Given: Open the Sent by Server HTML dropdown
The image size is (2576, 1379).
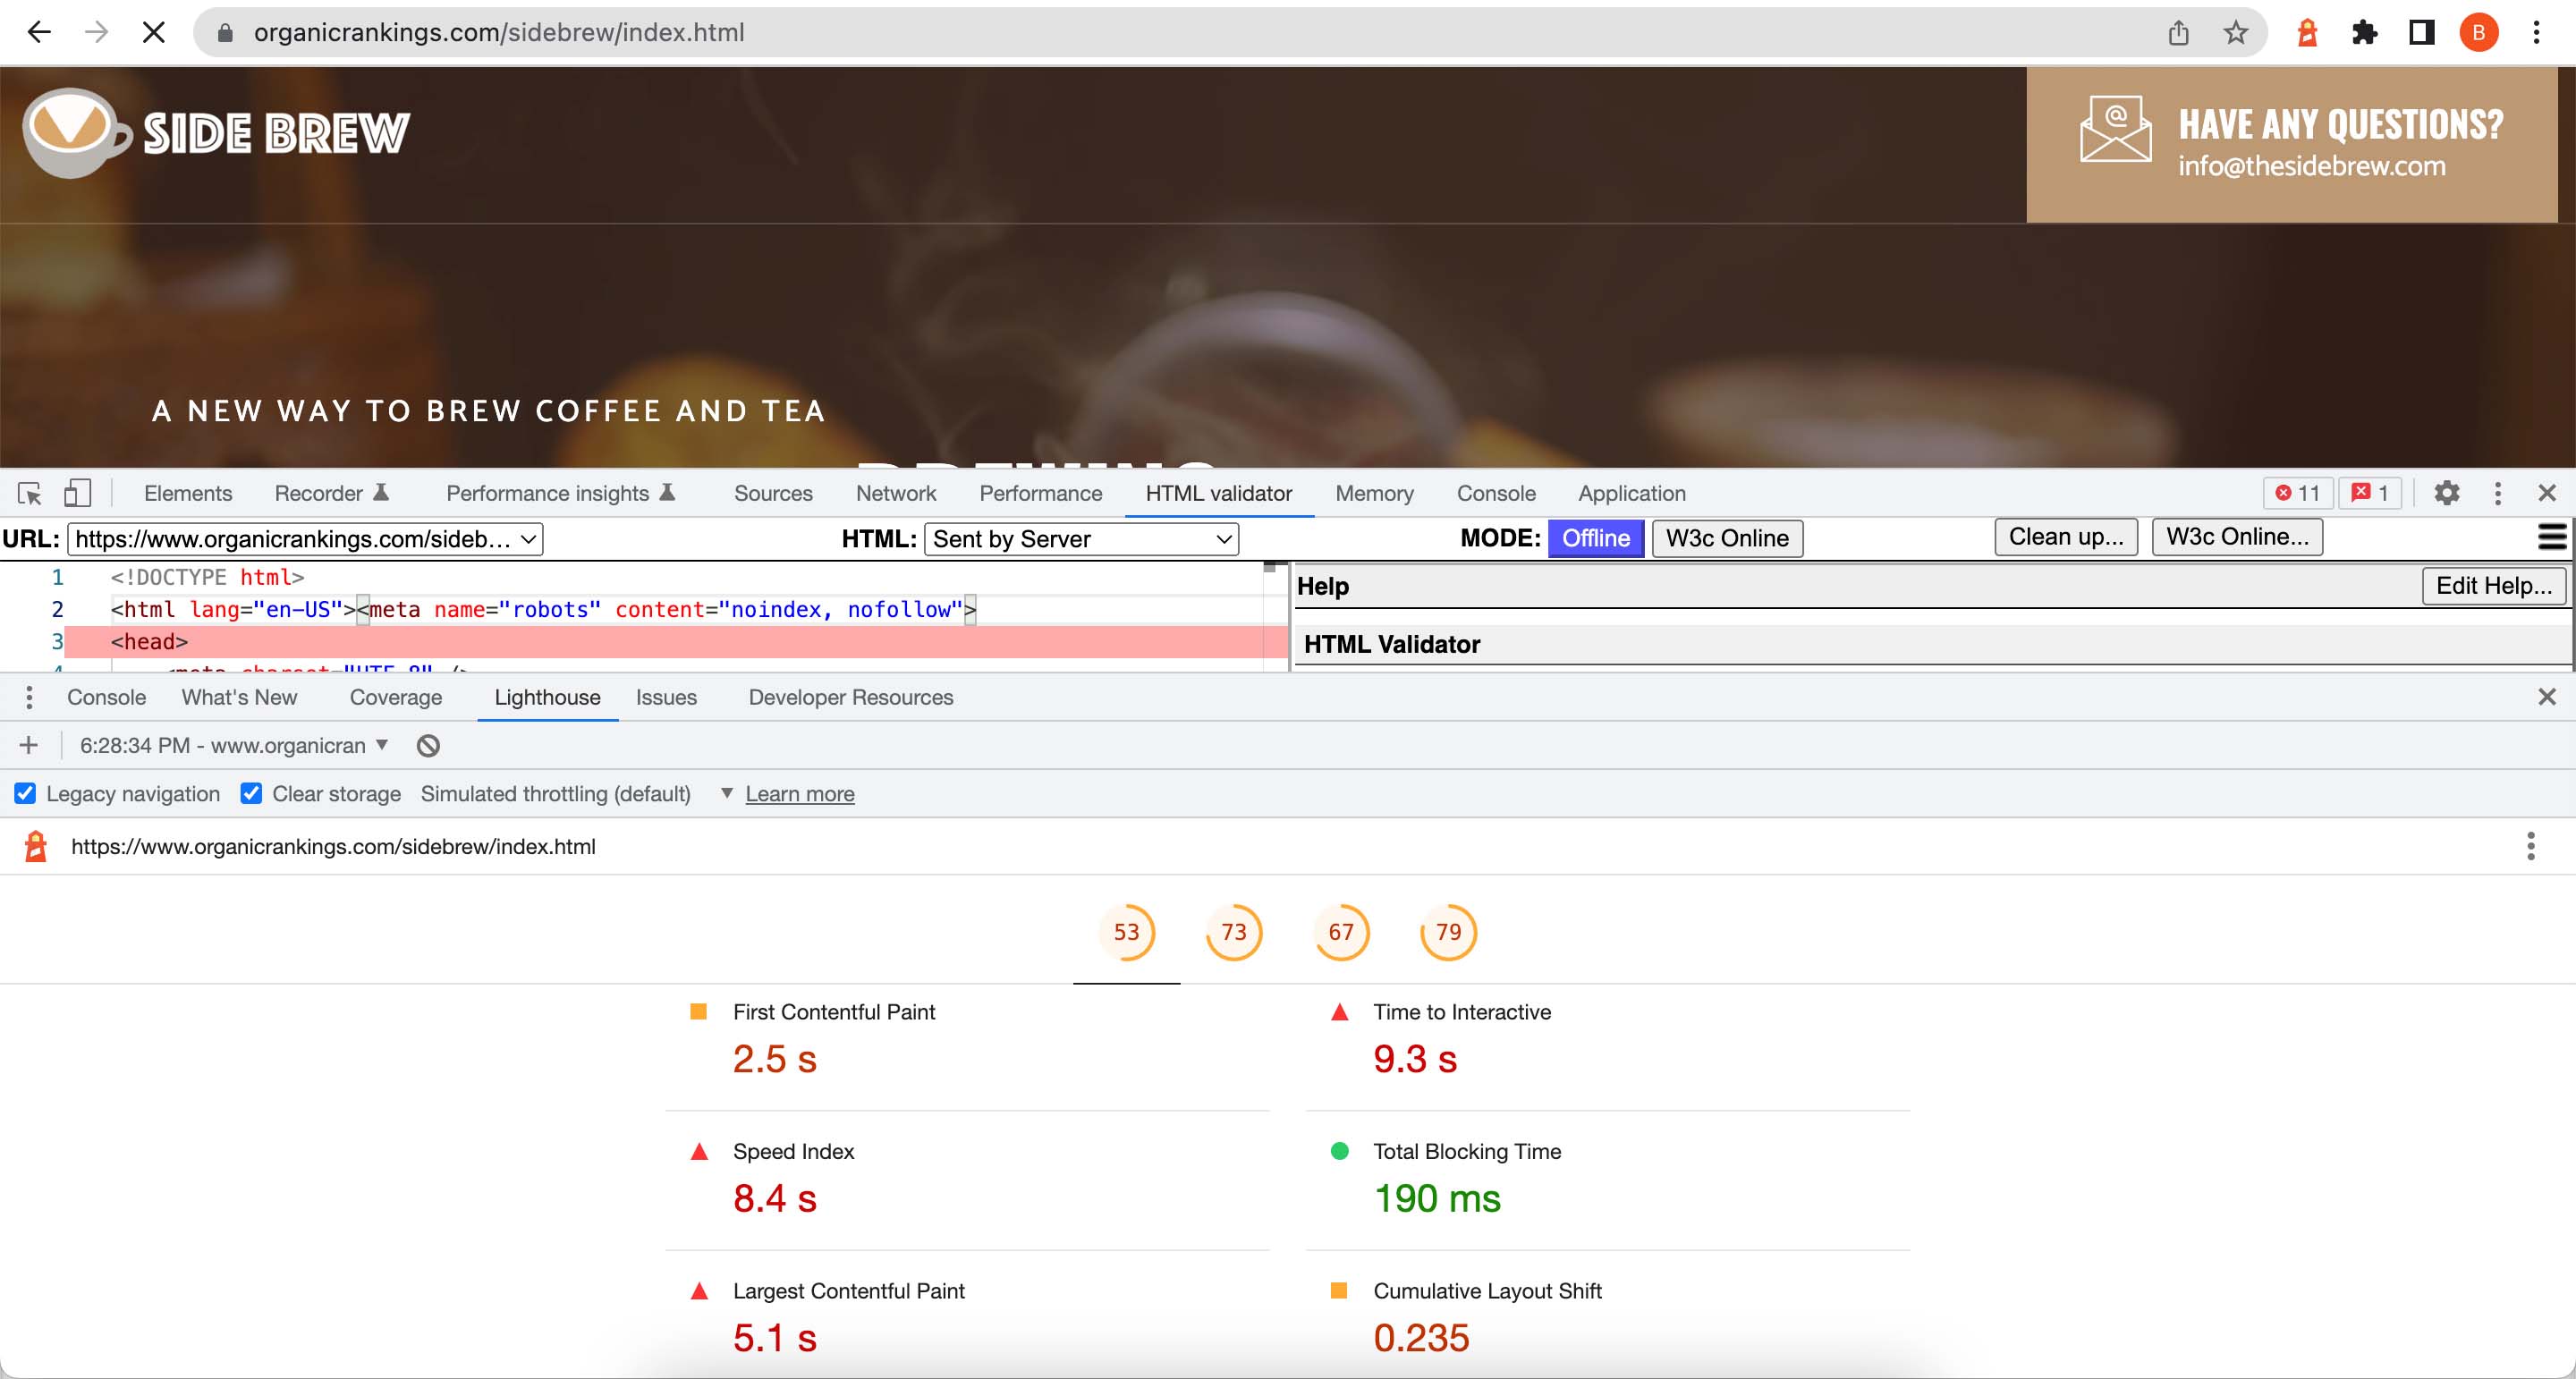Looking at the screenshot, I should coord(1081,538).
